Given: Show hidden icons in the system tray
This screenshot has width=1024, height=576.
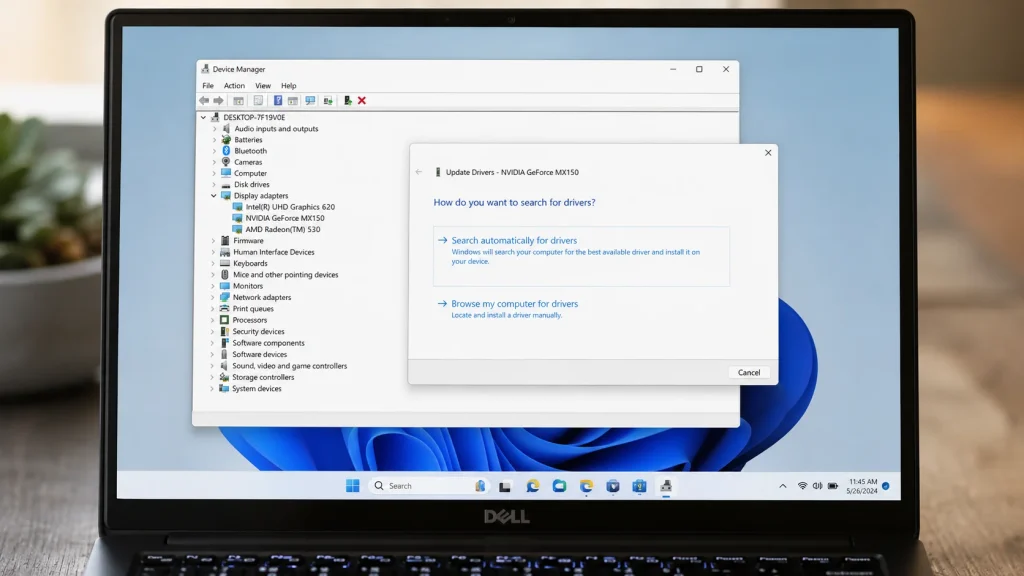Looking at the screenshot, I should 782,486.
